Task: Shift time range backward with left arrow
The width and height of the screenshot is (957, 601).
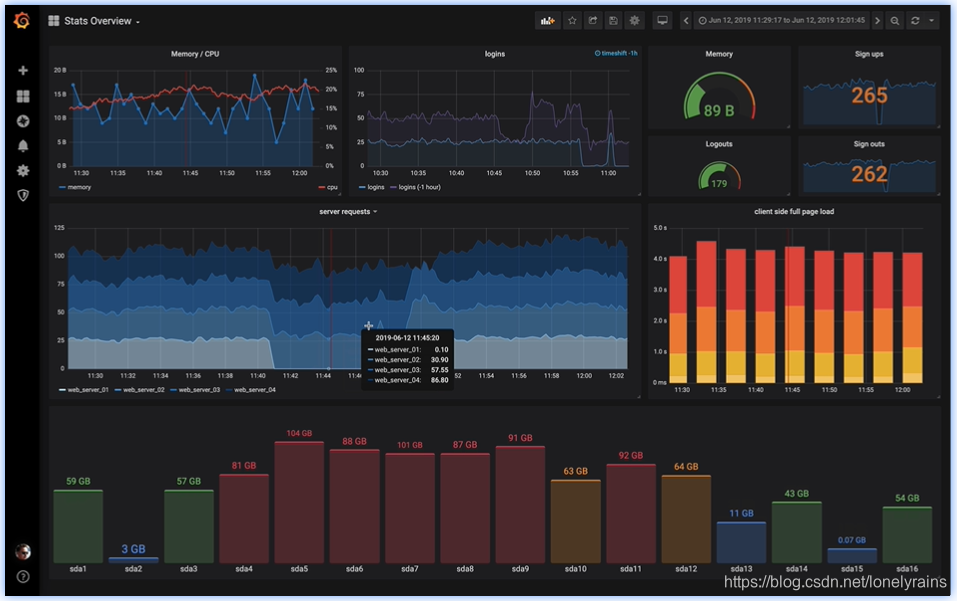Action: (x=685, y=21)
